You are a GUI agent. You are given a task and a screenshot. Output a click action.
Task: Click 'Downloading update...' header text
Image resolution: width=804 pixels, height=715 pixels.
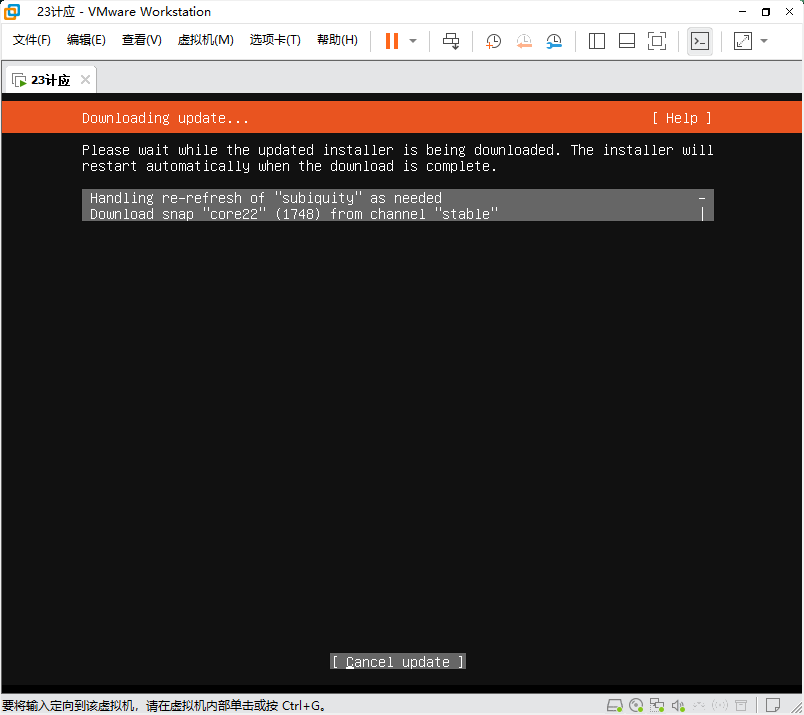click(x=165, y=118)
